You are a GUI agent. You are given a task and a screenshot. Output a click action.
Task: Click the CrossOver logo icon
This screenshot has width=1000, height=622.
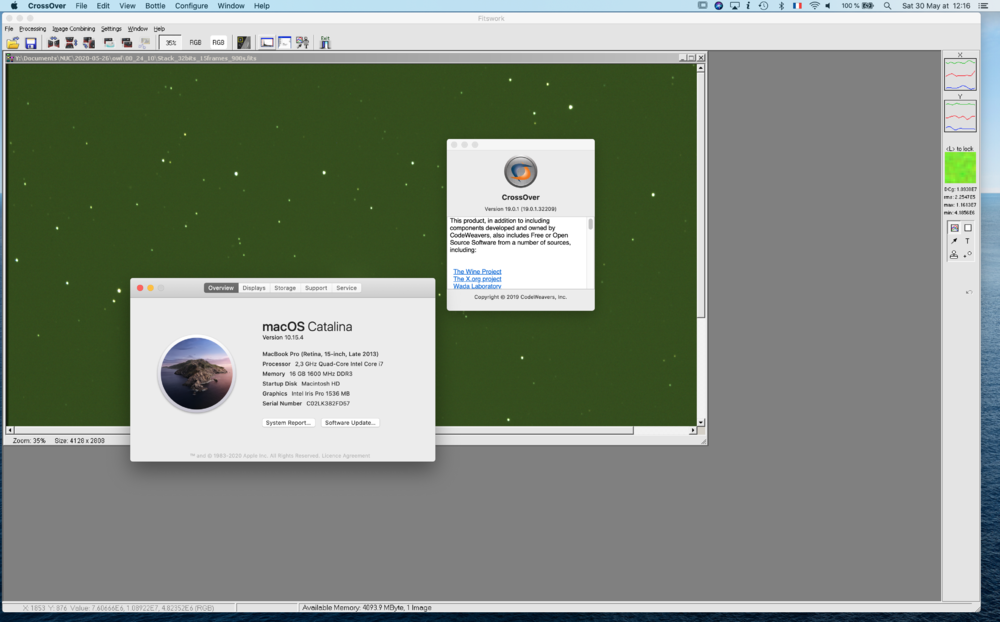(520, 172)
